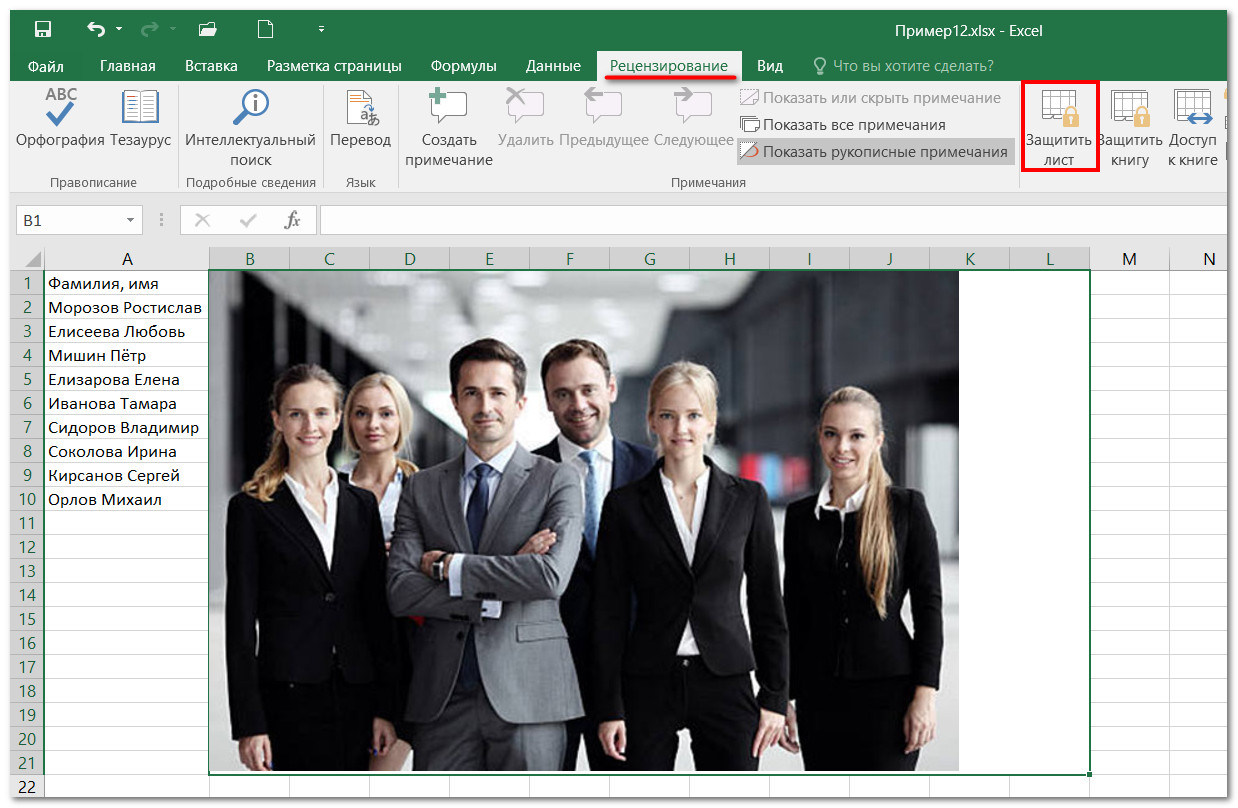This screenshot has height=808, width=1238.
Task: Click the Рецензирование tab
Action: [669, 66]
